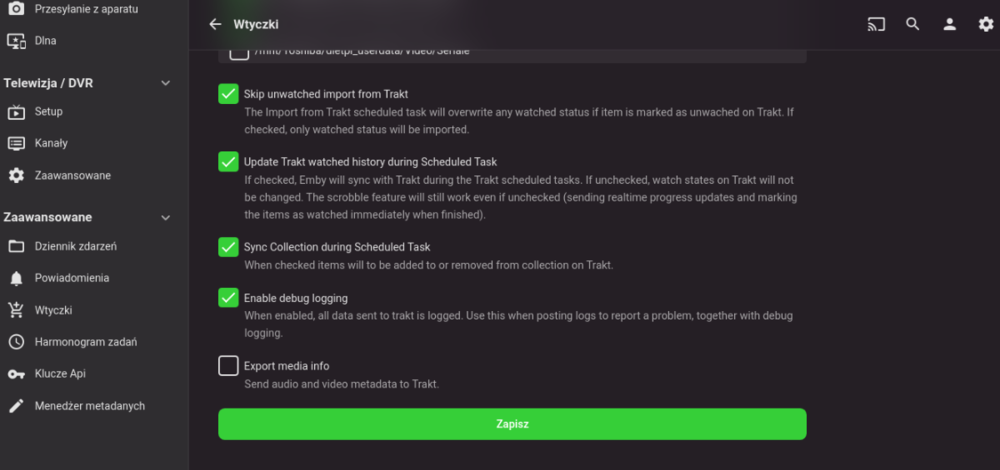Click the search magnifier icon
The image size is (1000, 470).
[912, 24]
